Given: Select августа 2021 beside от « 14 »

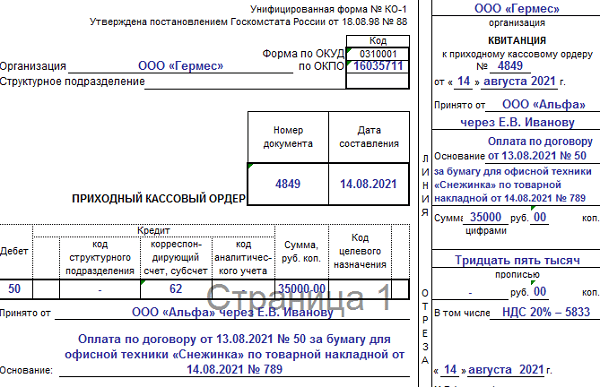Looking at the screenshot, I should [519, 81].
